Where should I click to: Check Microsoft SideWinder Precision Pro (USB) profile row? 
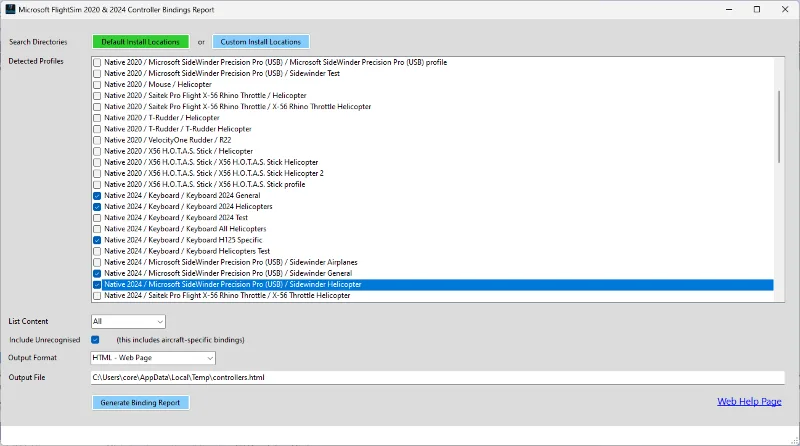pyautogui.click(x=97, y=62)
